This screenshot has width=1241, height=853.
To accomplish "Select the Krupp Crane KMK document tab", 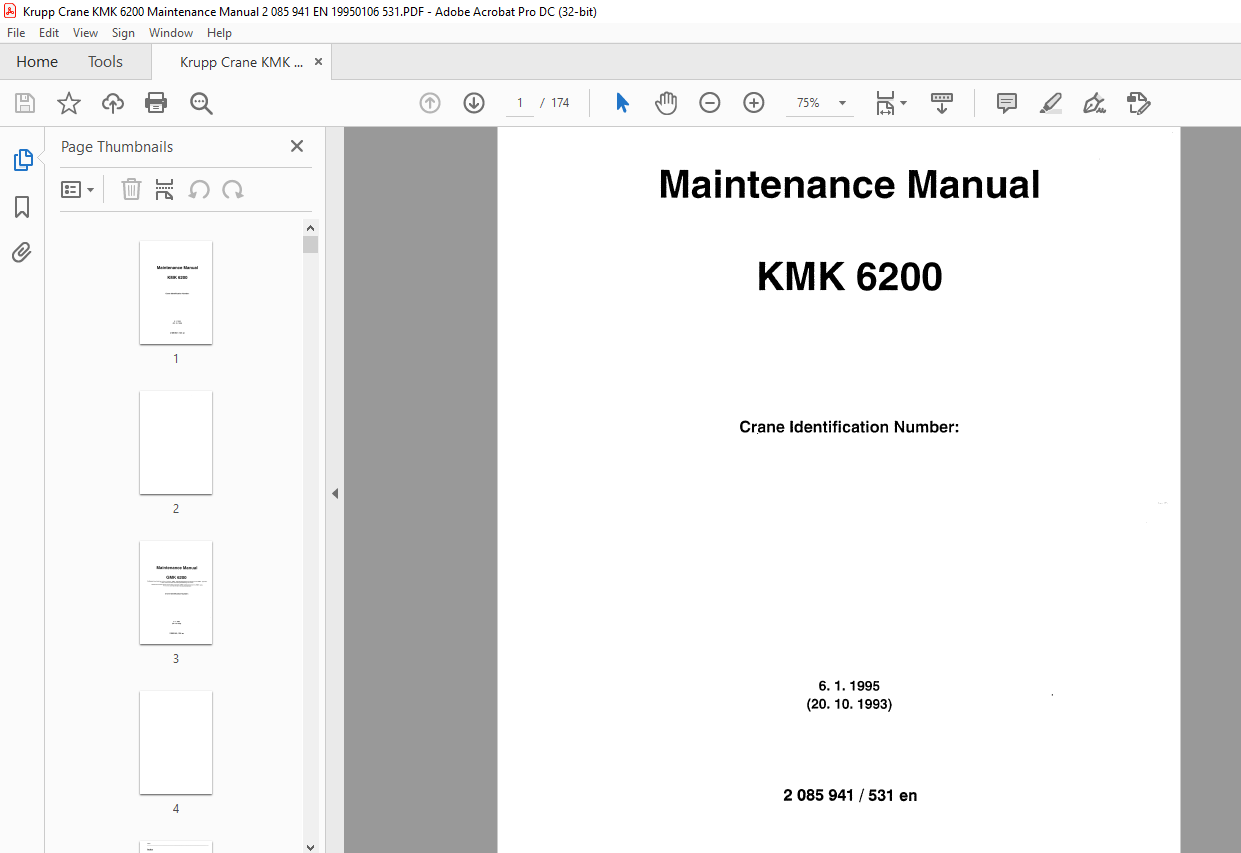I will pyautogui.click(x=241, y=62).
